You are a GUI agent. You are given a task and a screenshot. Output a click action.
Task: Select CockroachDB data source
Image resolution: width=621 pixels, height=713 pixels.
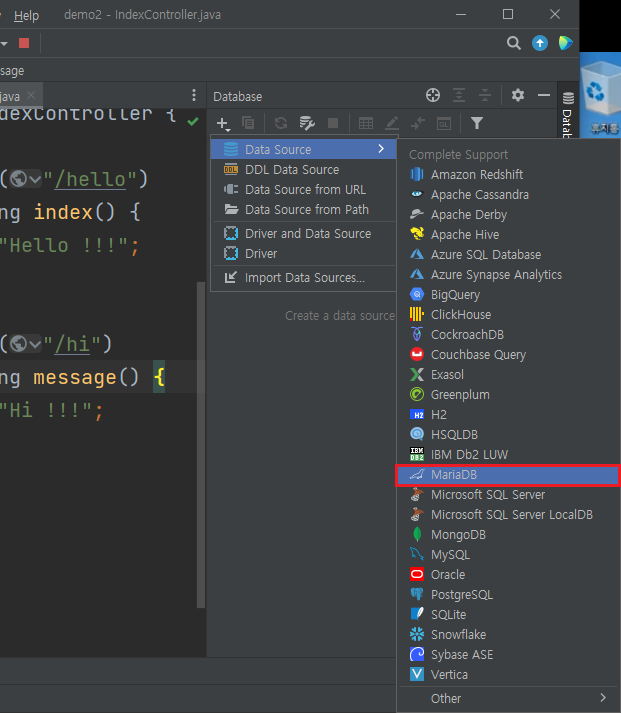509,335
